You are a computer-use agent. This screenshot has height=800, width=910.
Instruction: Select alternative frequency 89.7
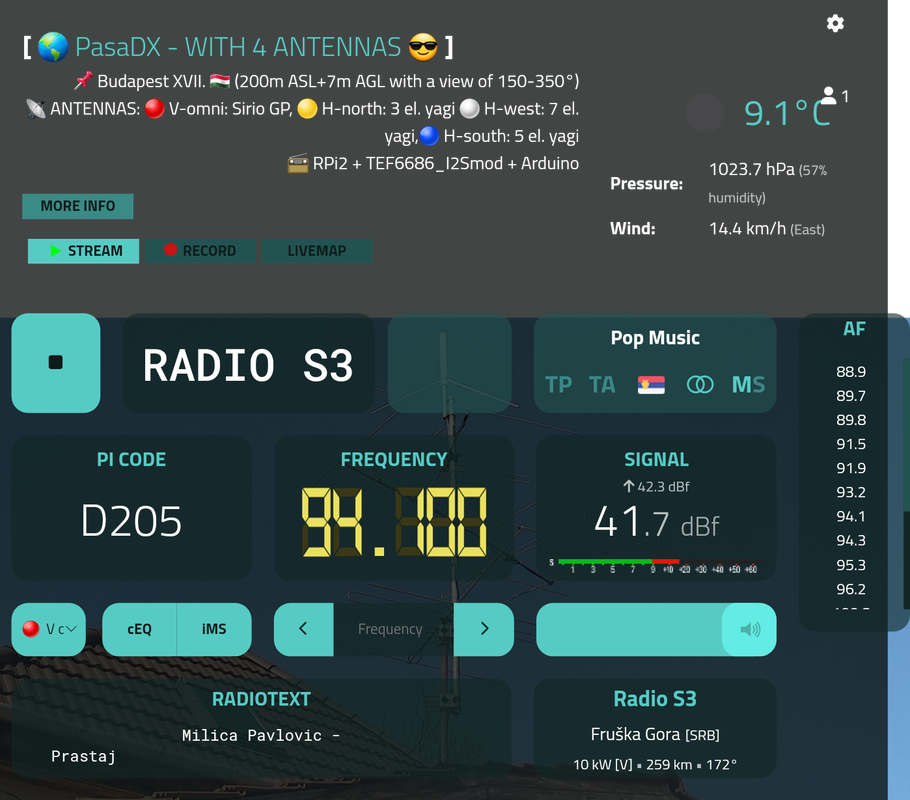851,396
